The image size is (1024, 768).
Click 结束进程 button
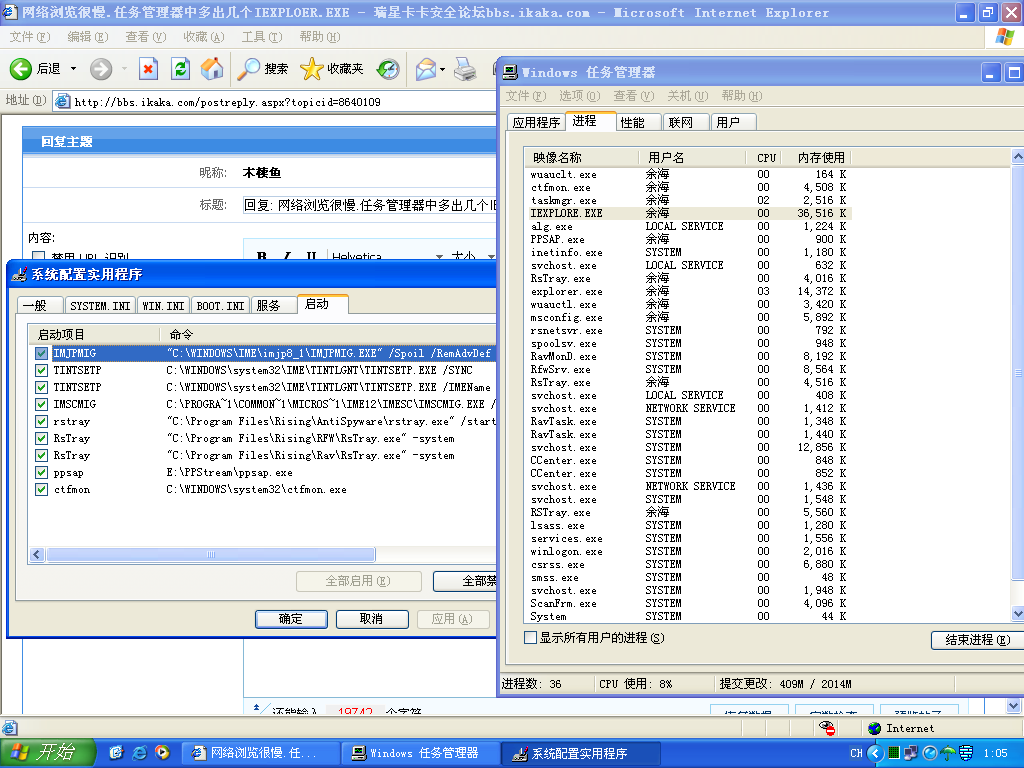pyautogui.click(x=977, y=640)
